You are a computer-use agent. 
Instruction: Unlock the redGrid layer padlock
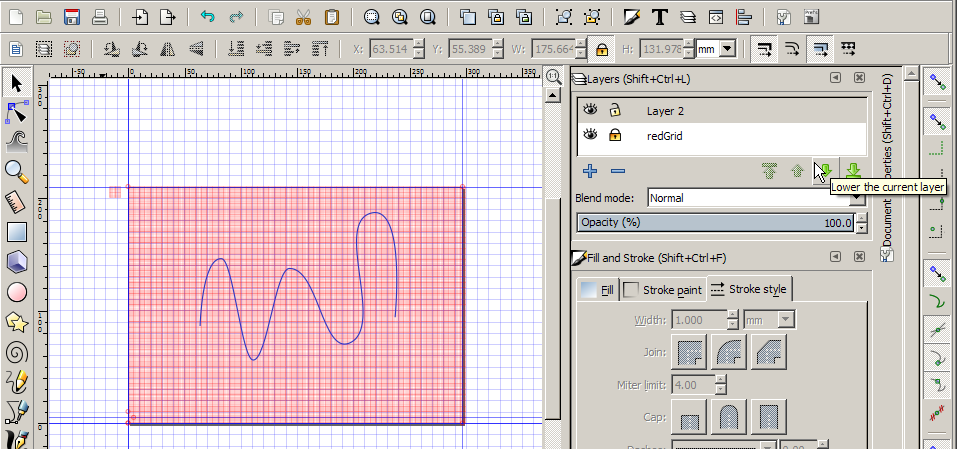point(615,135)
